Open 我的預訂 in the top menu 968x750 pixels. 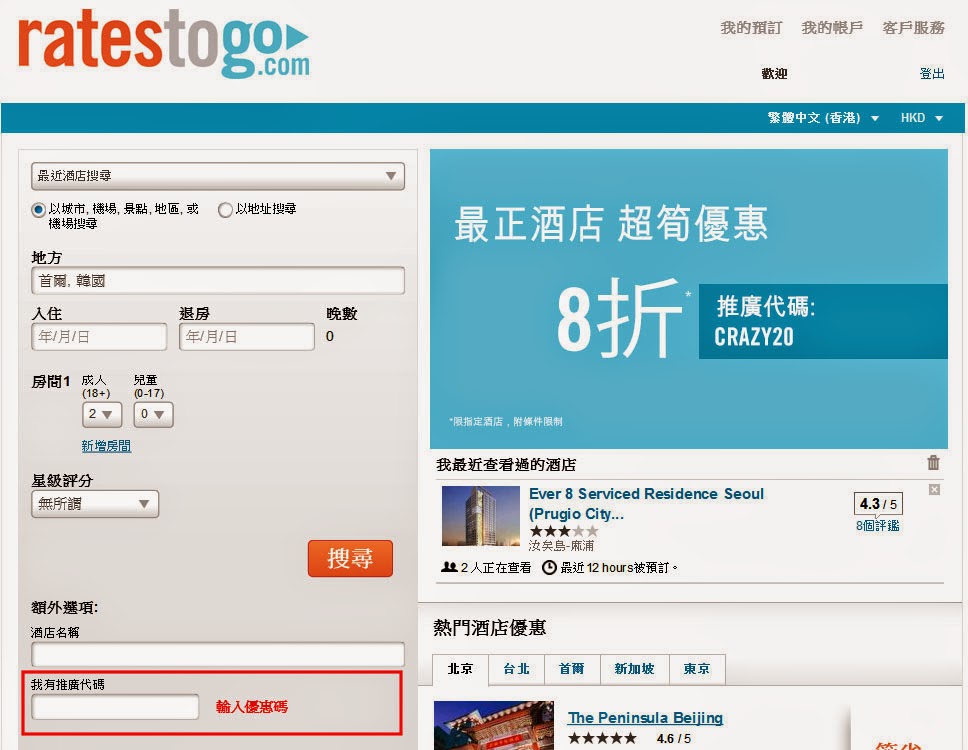(751, 28)
